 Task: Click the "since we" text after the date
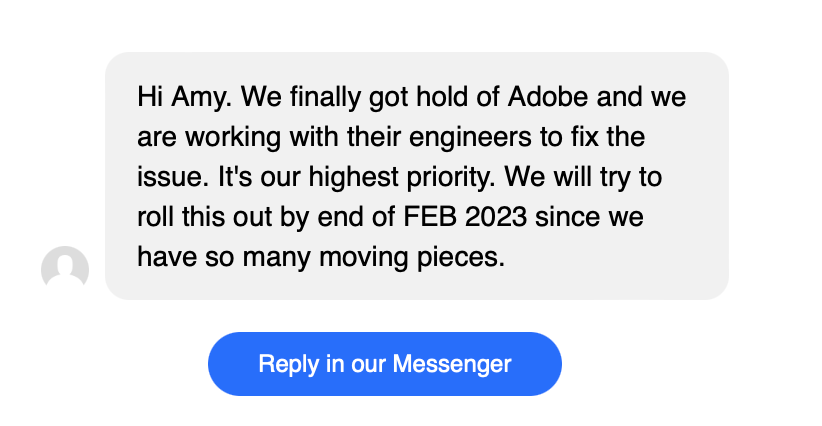[x=589, y=216]
